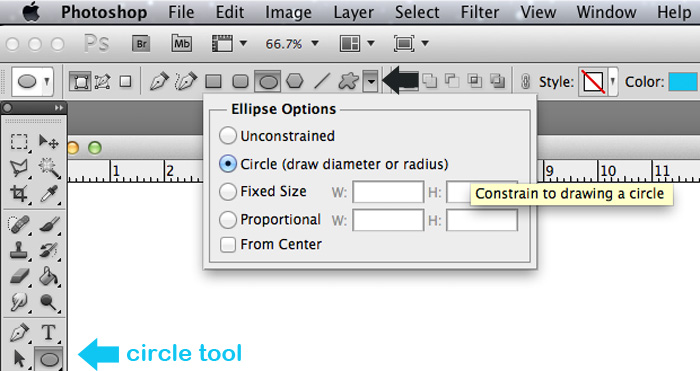Enable Exclude overlapping shape areas mode
The image size is (700, 371).
(x=497, y=81)
